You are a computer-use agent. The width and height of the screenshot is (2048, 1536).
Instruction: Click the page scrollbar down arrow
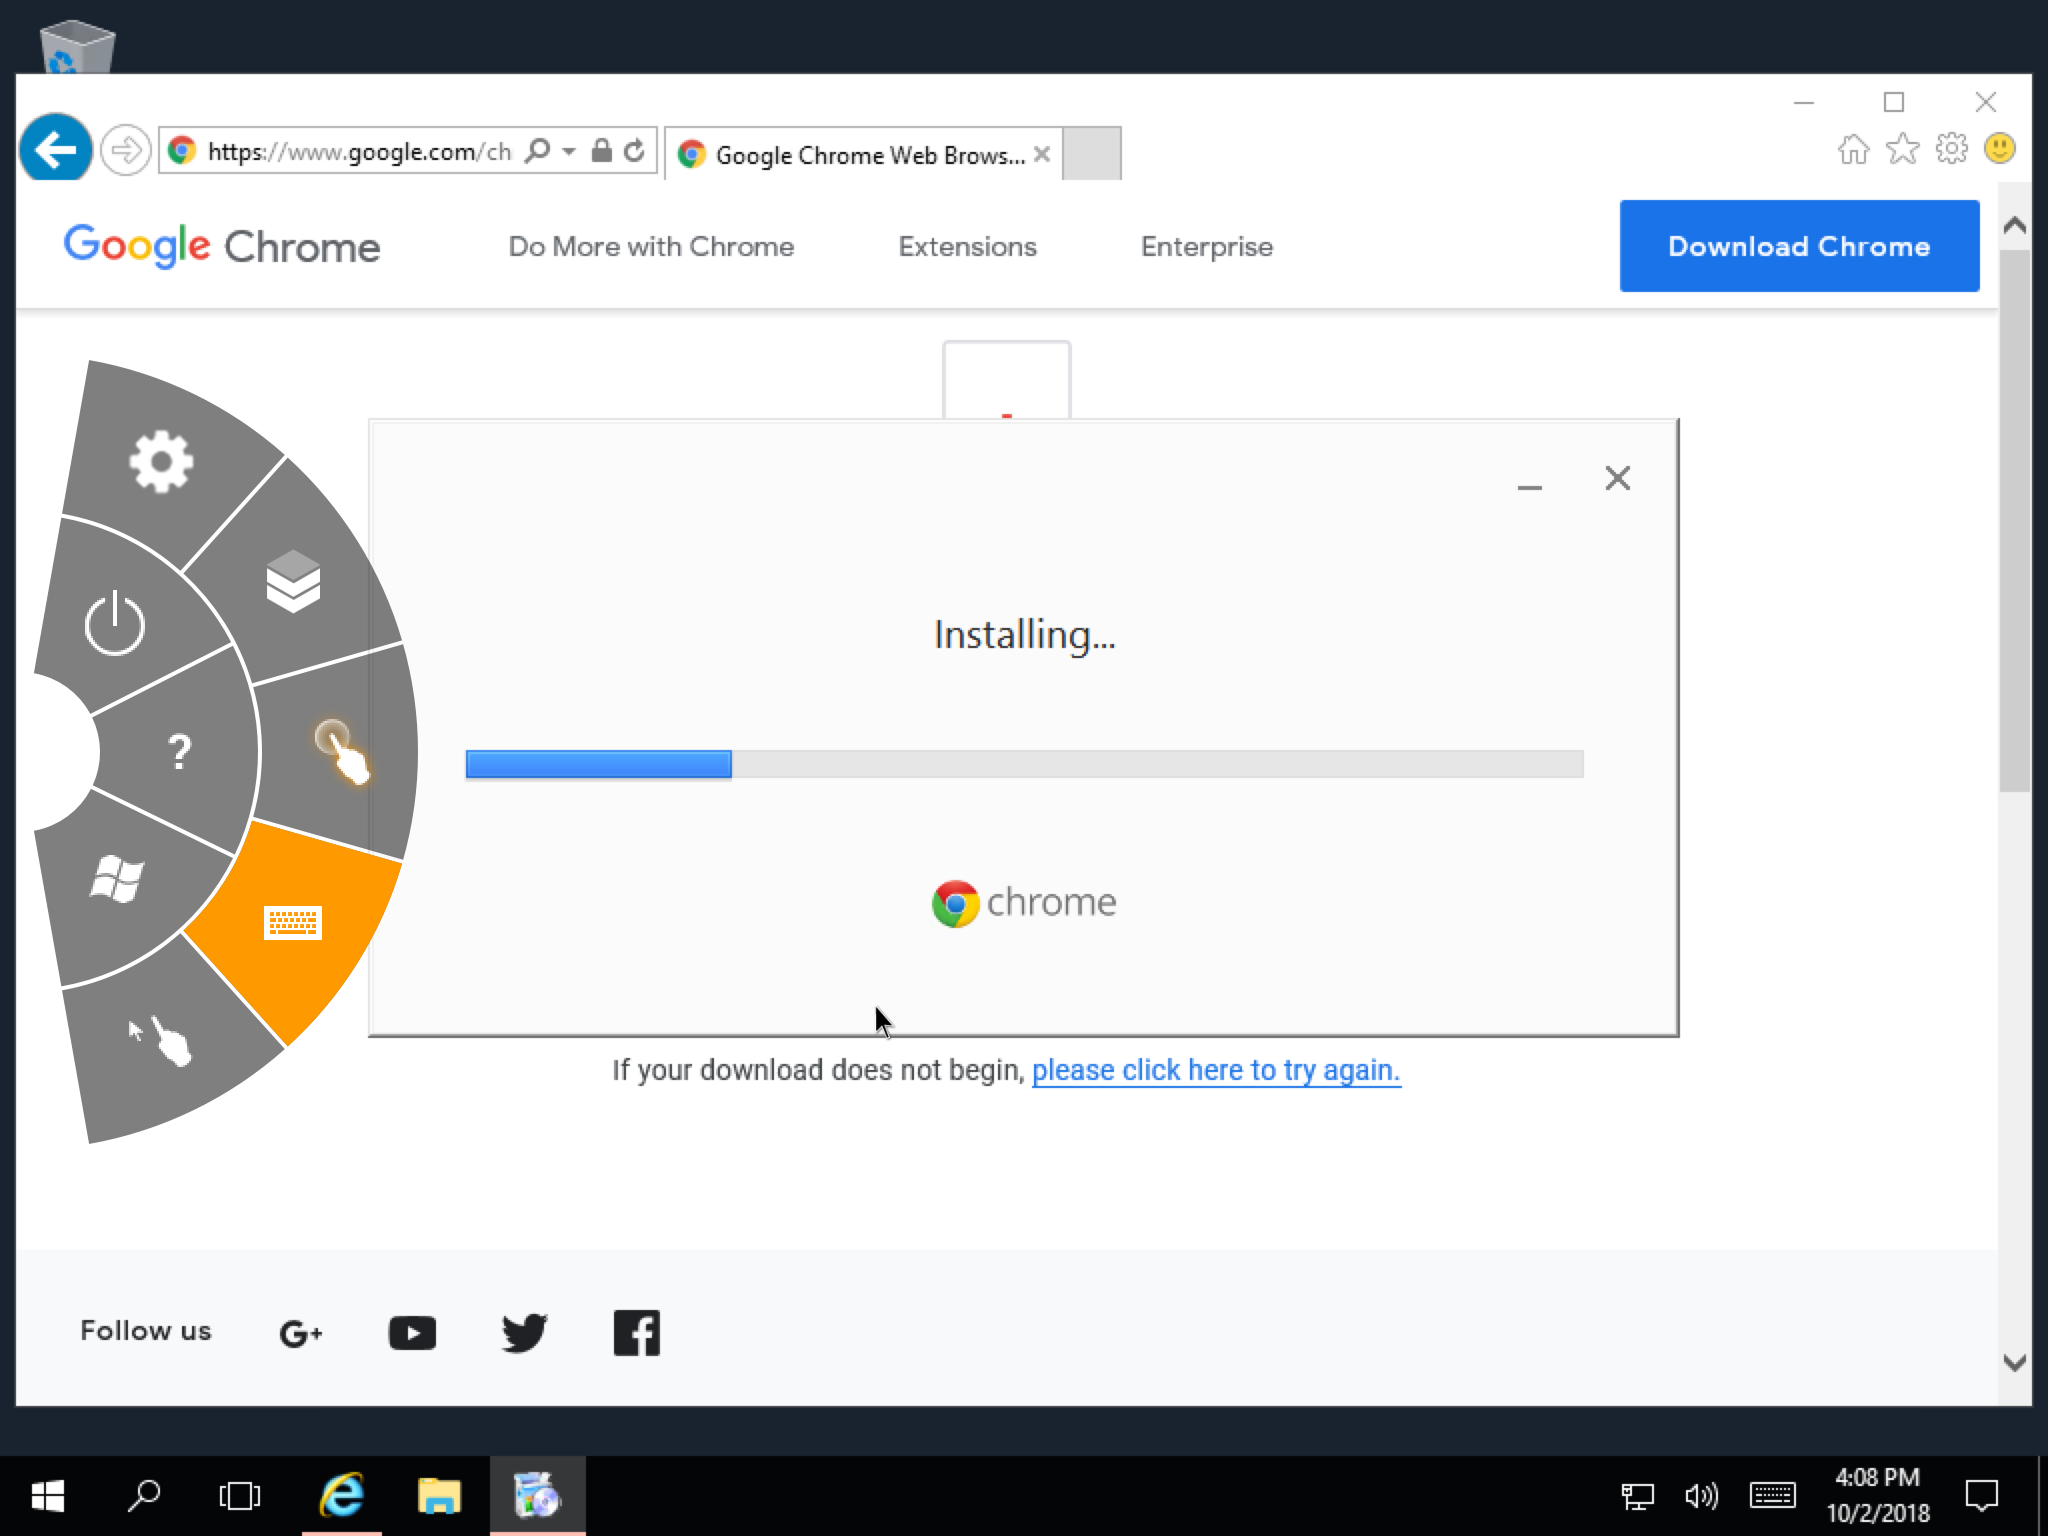point(2015,1363)
